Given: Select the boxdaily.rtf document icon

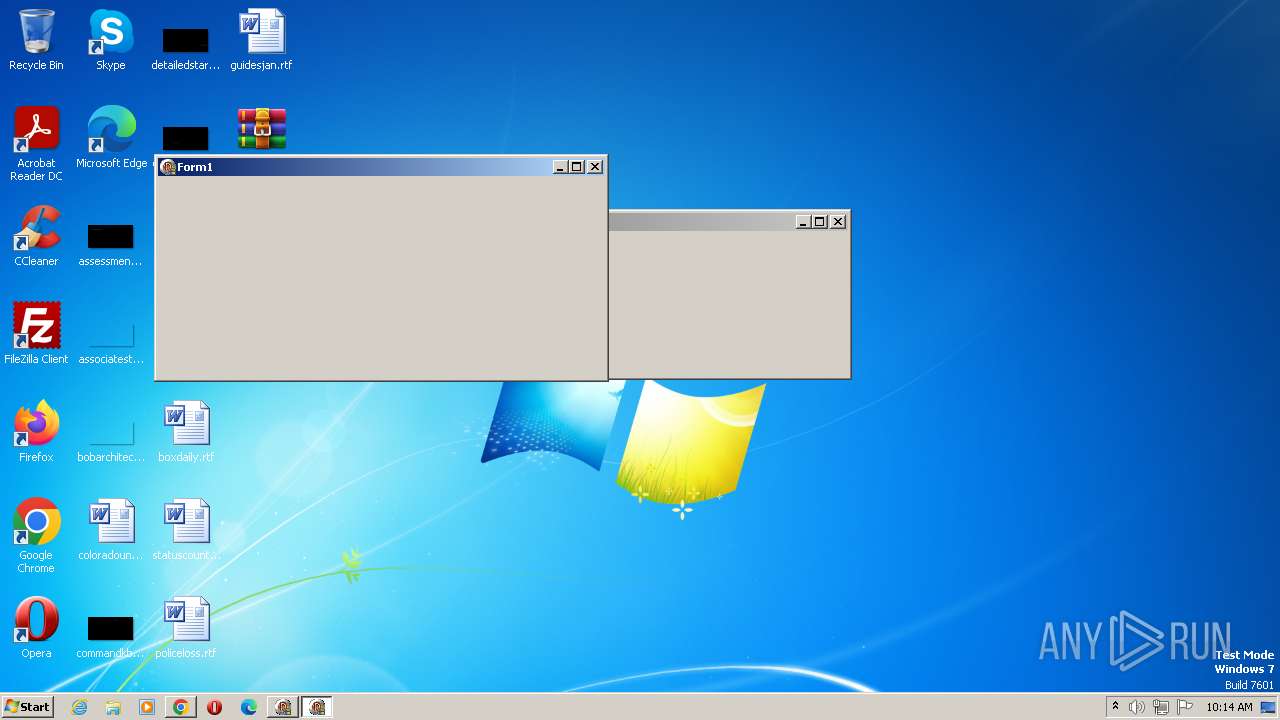Looking at the screenshot, I should point(186,432).
